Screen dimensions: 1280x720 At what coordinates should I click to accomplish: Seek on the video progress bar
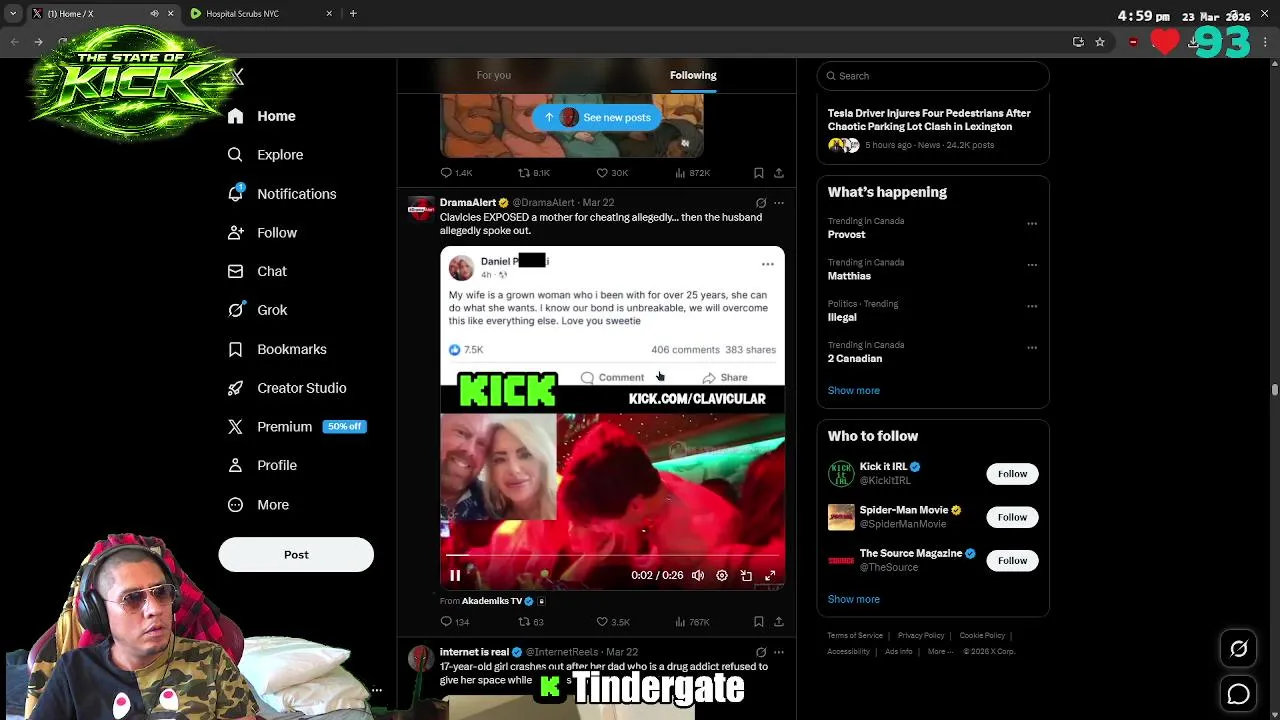[612, 554]
